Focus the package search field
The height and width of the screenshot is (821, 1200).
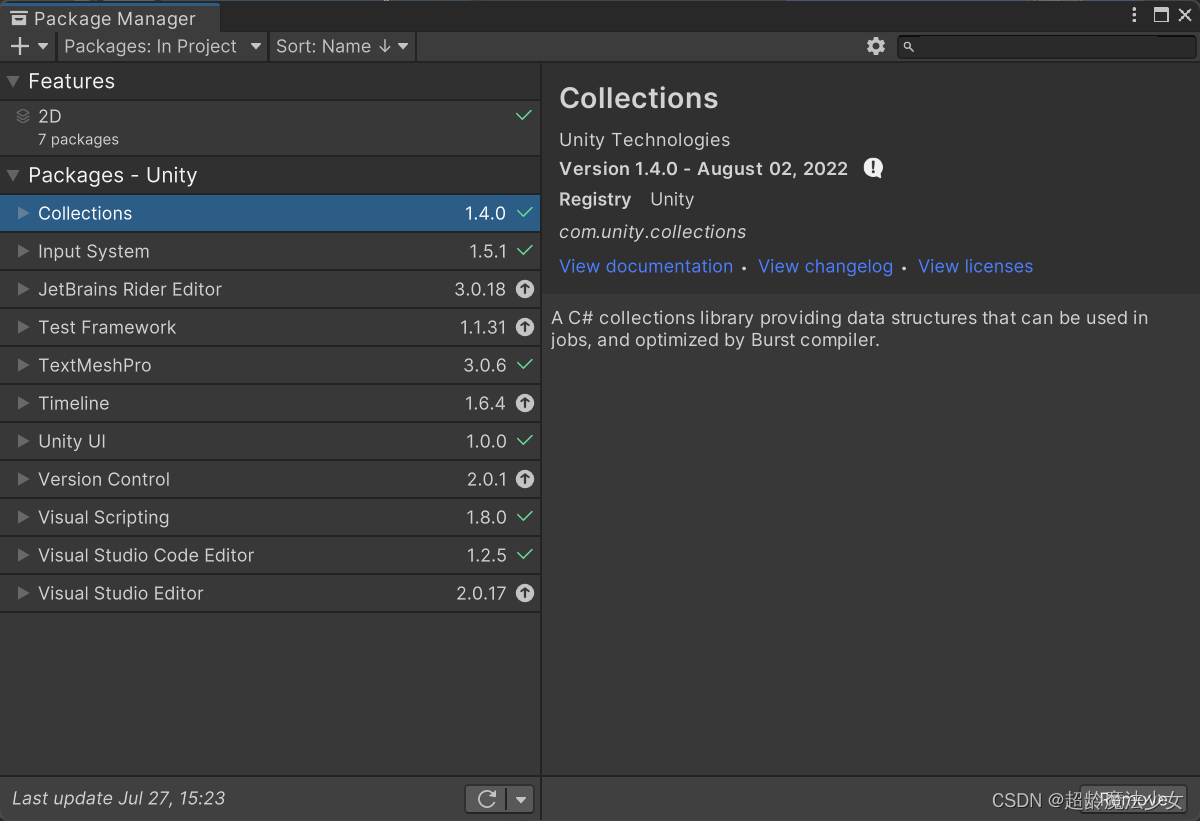click(1046, 47)
